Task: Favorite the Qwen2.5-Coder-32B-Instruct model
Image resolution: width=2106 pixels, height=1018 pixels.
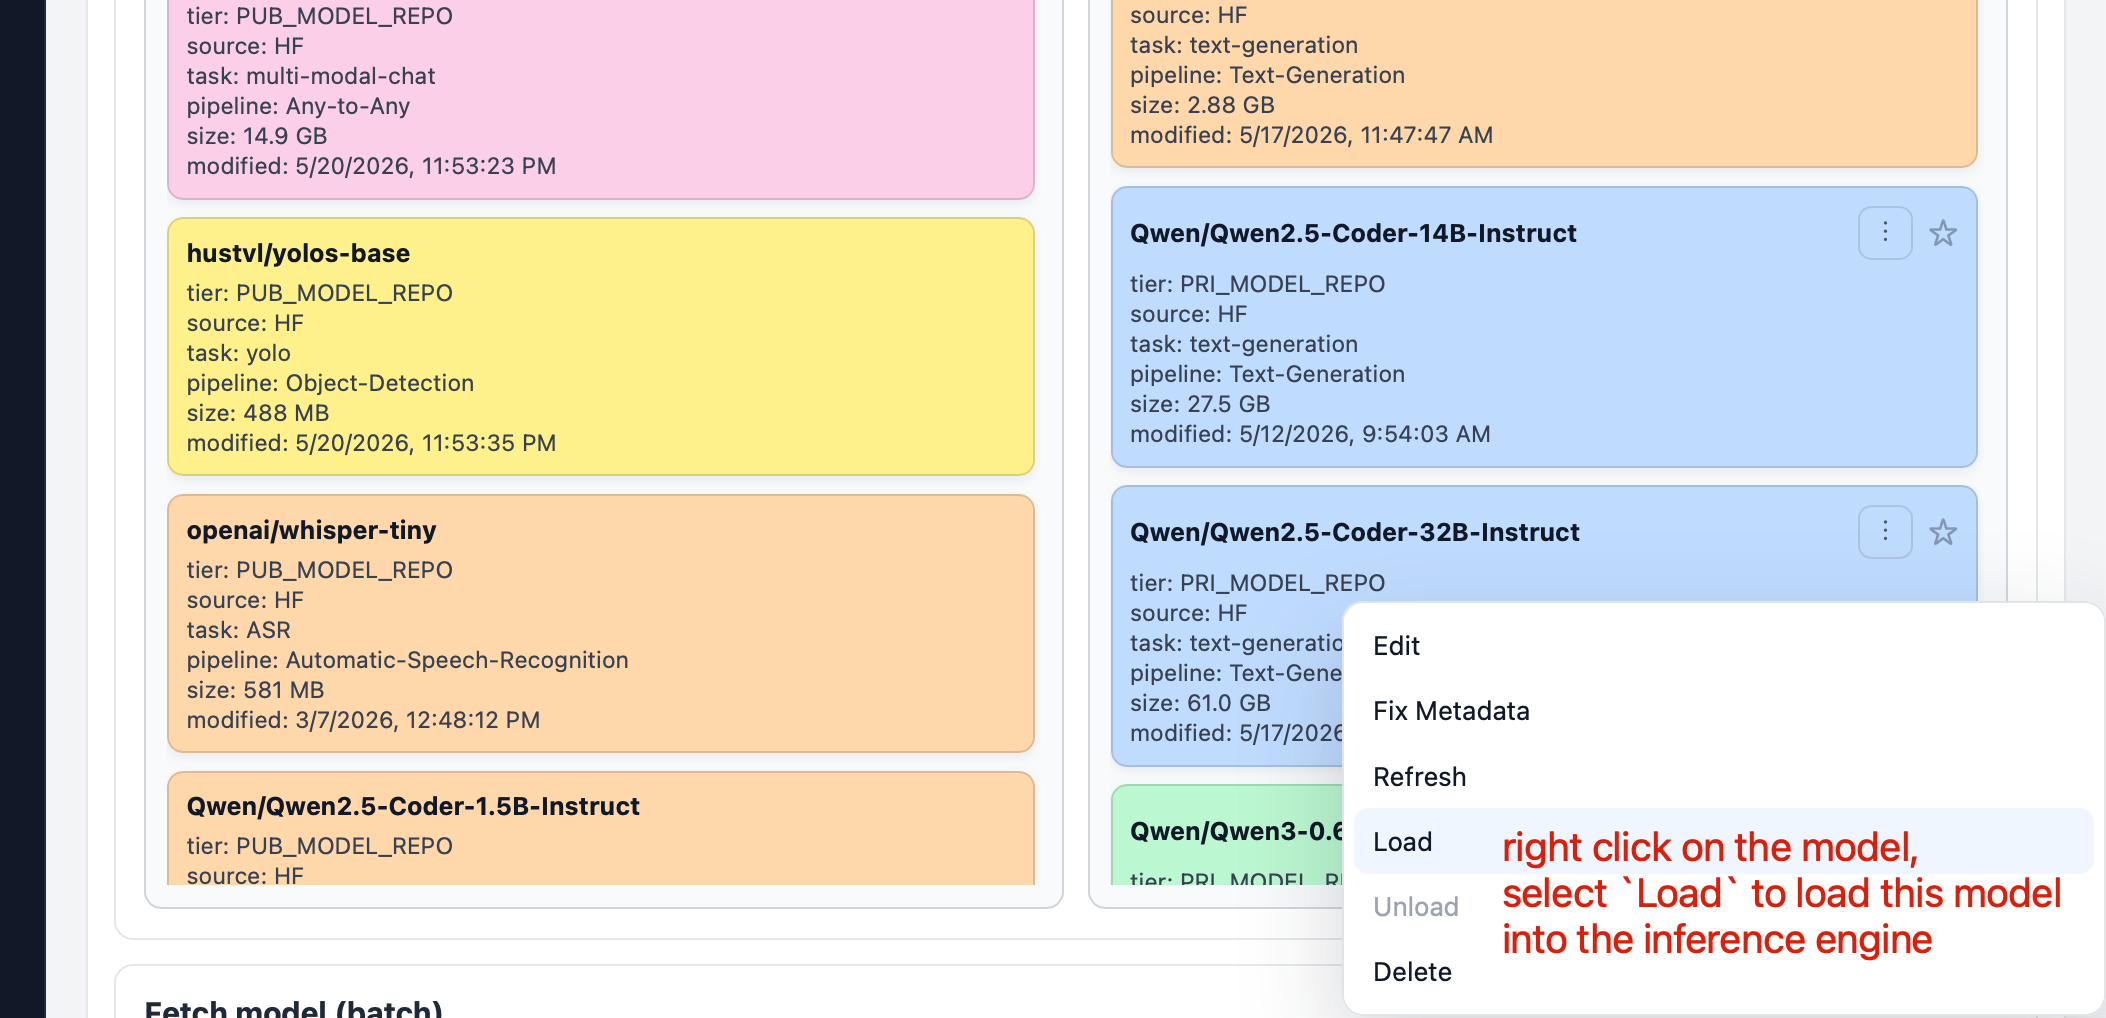Action: pos(1943,532)
